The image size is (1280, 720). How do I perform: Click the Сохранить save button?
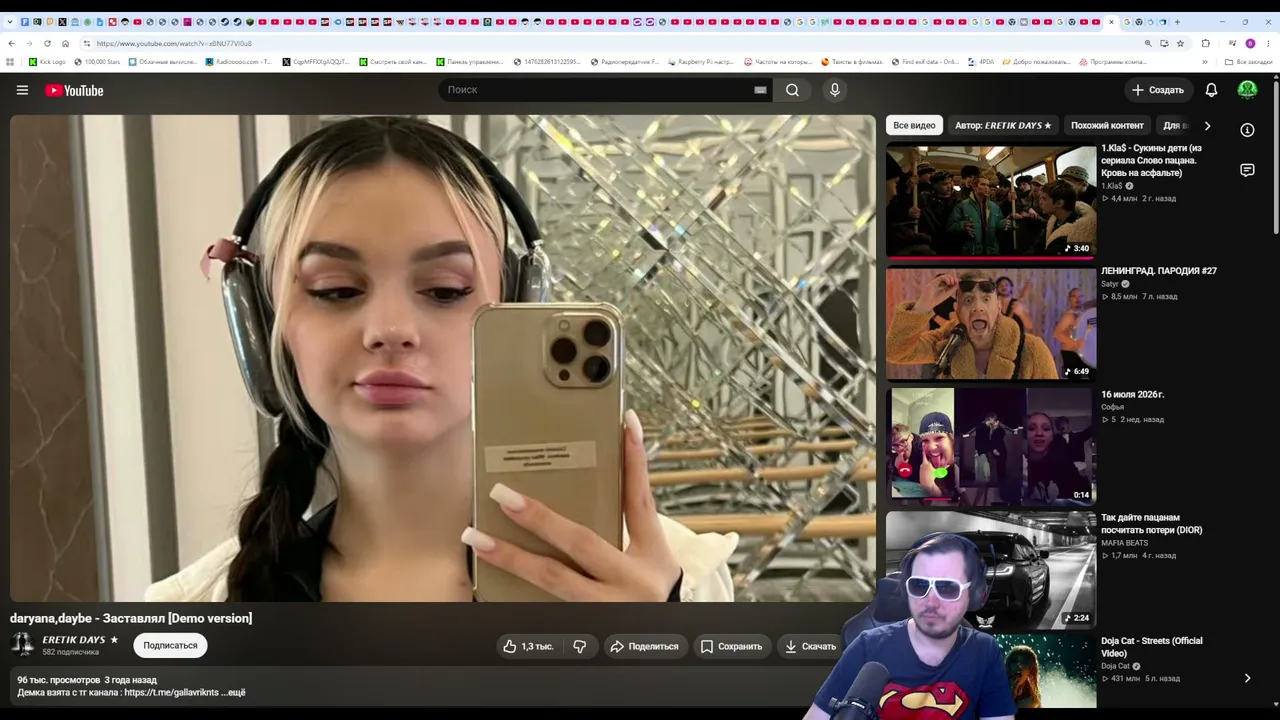731,646
